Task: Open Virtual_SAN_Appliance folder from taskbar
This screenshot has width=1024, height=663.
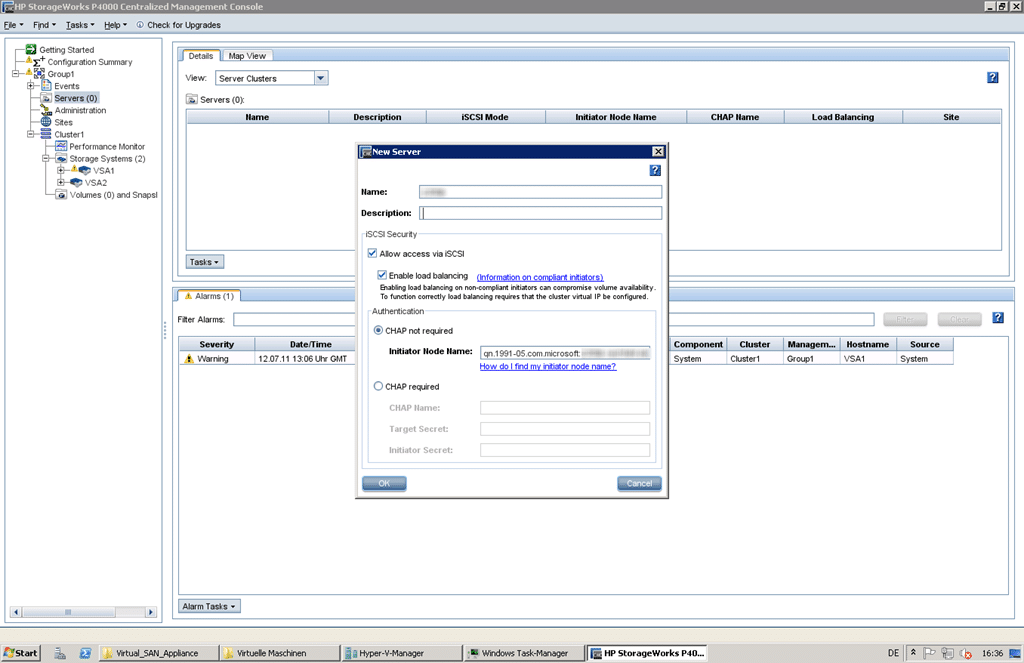Action: (x=158, y=653)
